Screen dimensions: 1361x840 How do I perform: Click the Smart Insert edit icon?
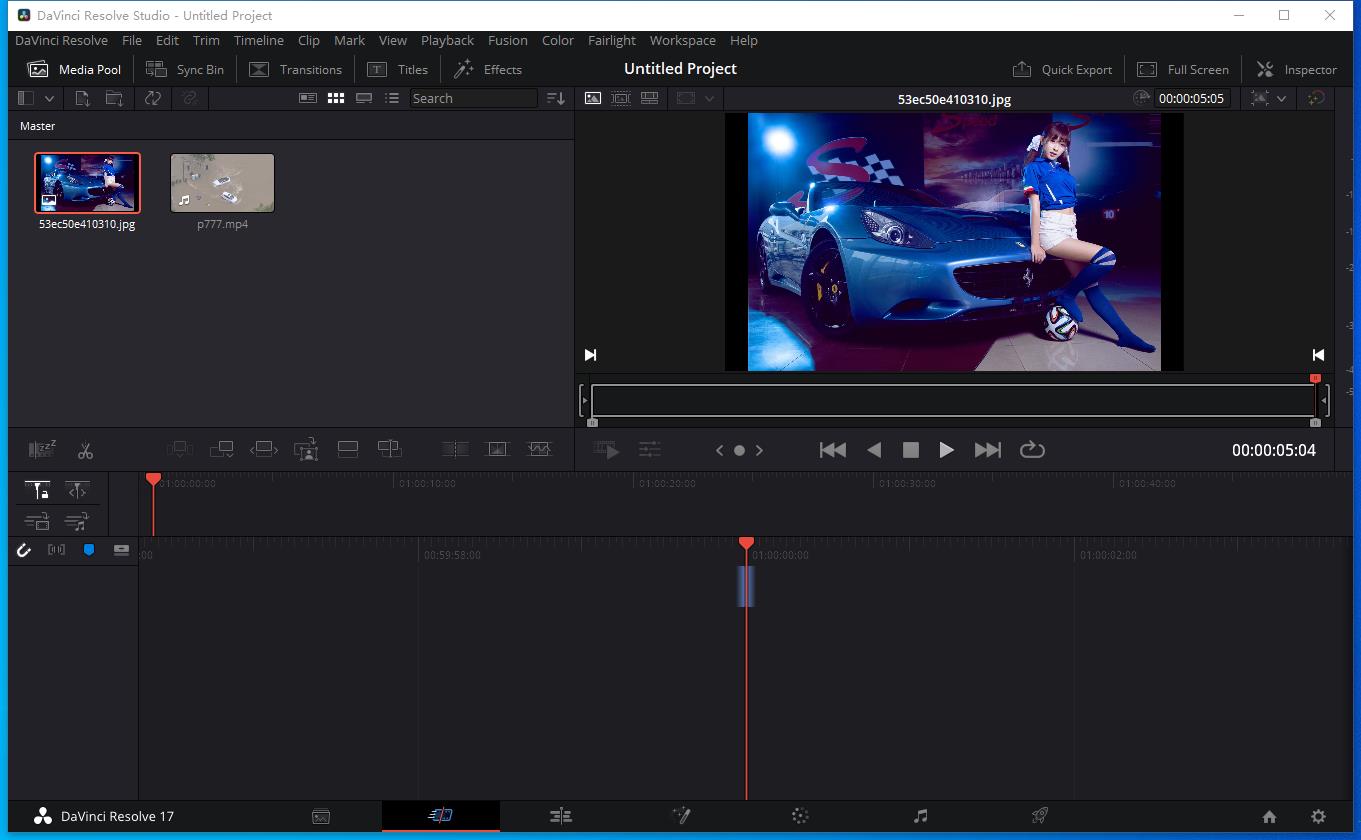click(179, 450)
